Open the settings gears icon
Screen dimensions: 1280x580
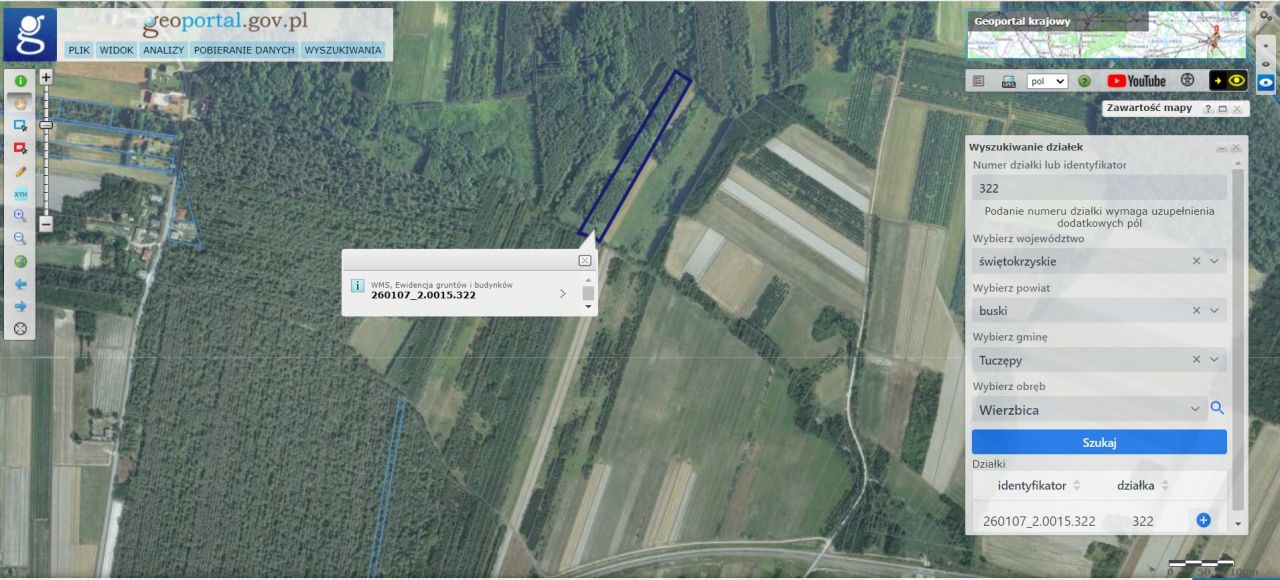(x=1264, y=18)
